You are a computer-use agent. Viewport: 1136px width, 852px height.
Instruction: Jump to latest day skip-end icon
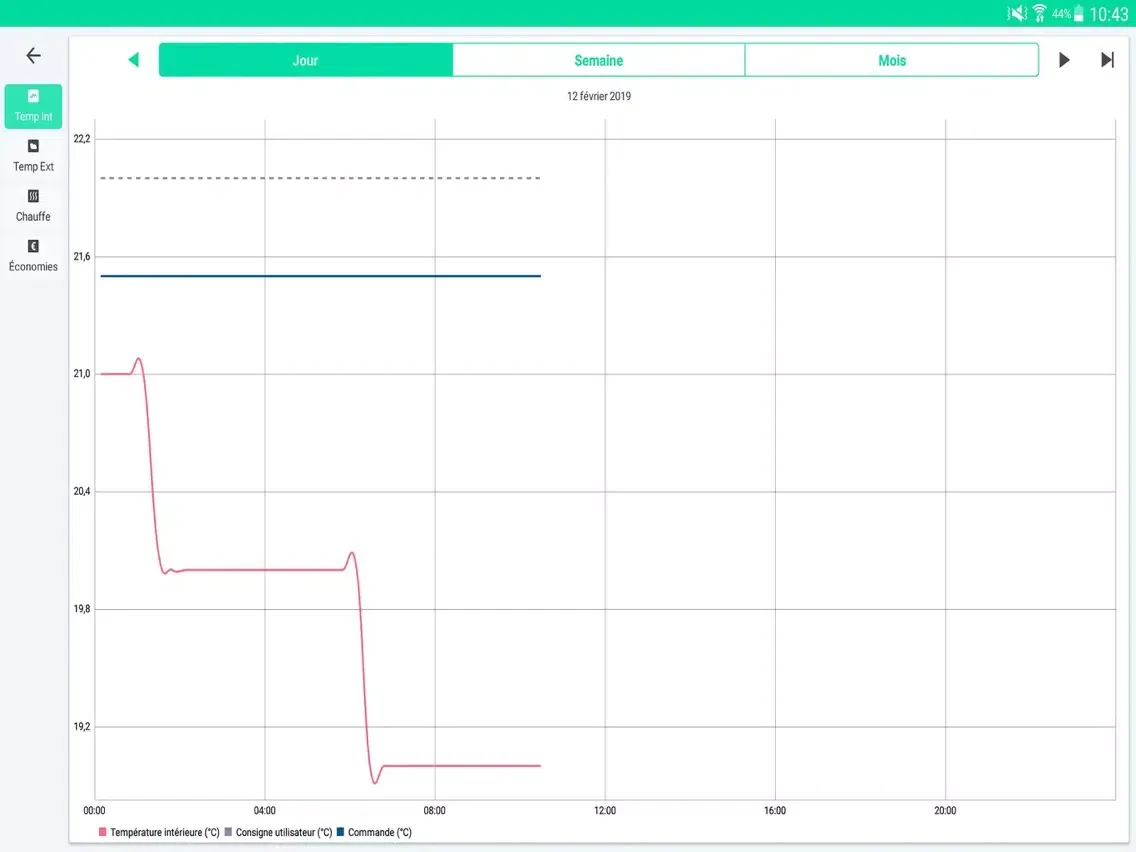(x=1107, y=59)
